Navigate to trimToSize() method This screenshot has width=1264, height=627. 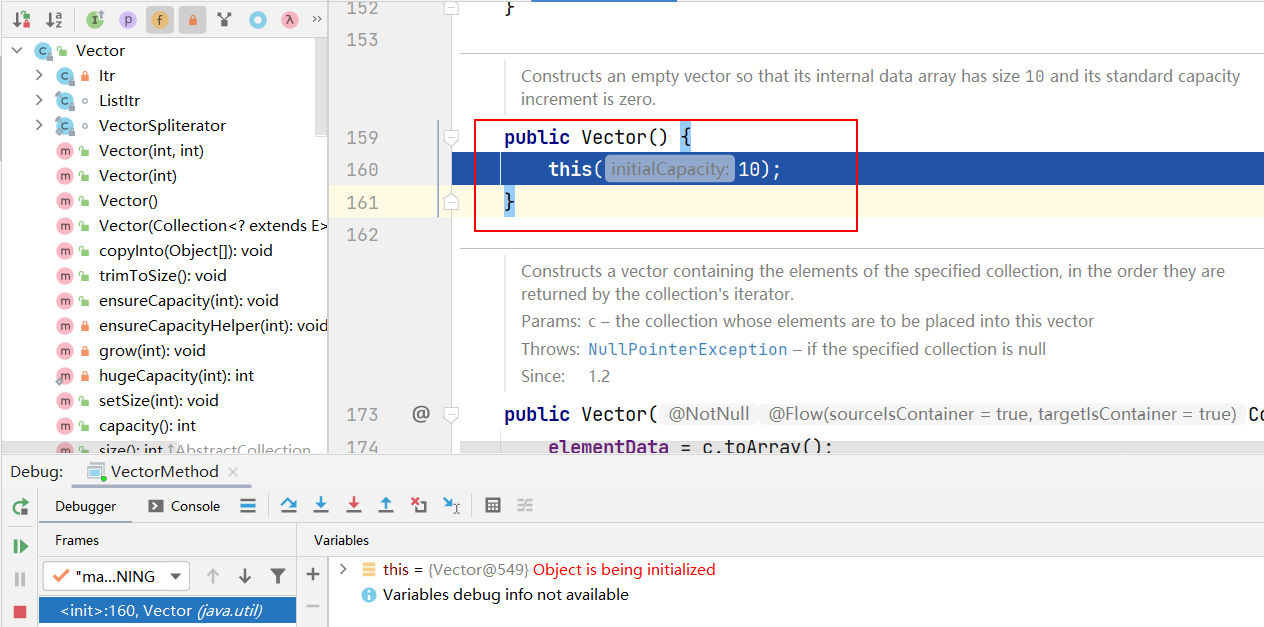(x=163, y=275)
